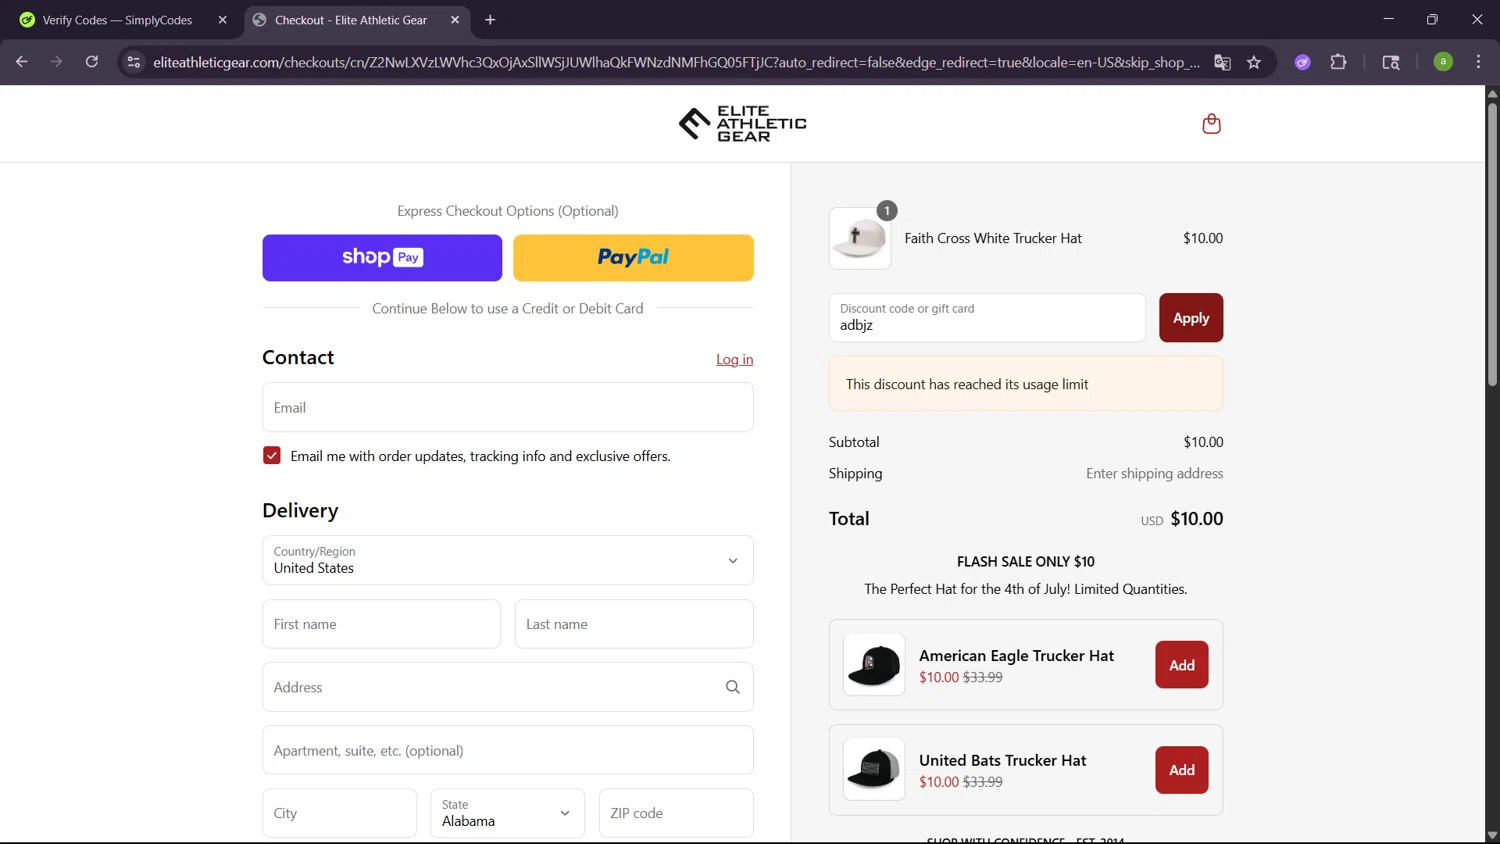
Task: Uncheck email me with order updates checkbox
Action: (272, 455)
